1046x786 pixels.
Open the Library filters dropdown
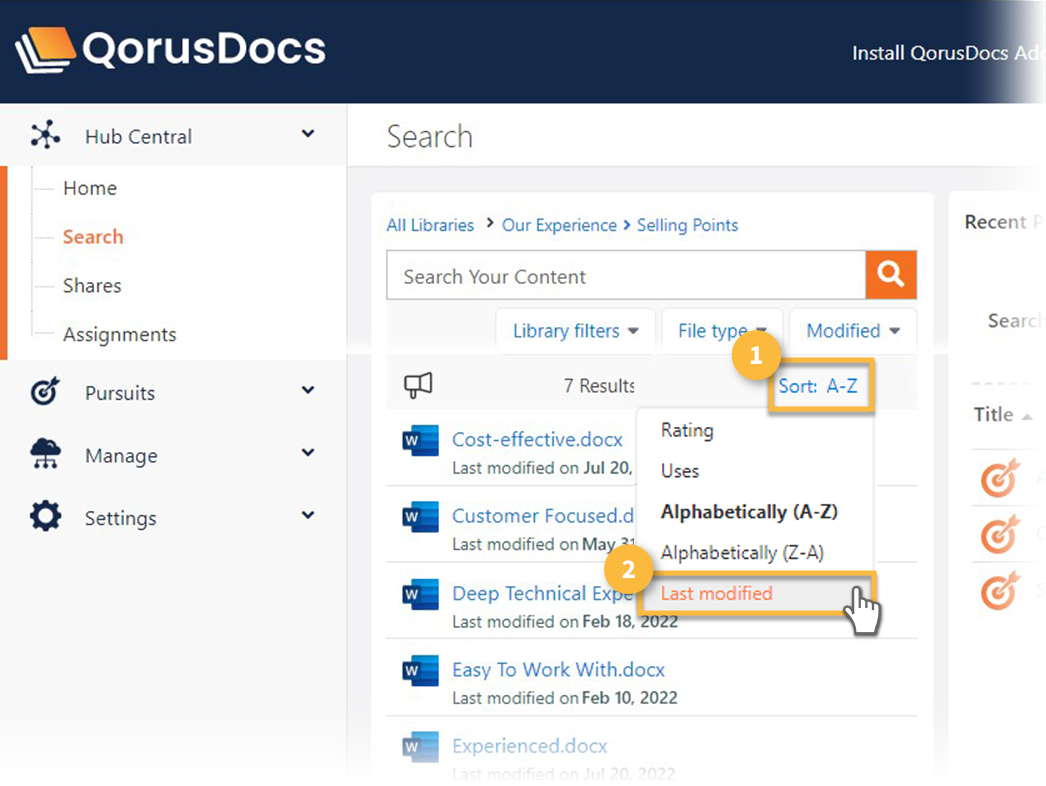tap(575, 331)
